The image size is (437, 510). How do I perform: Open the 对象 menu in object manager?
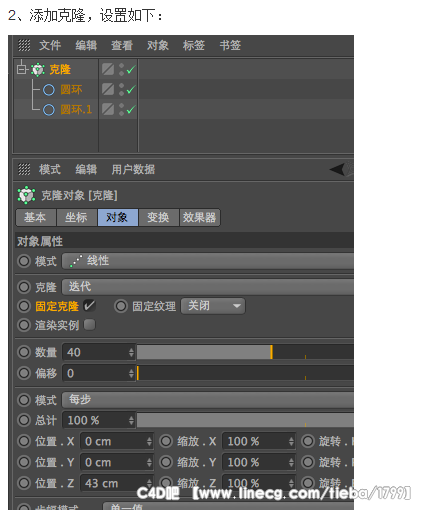click(158, 45)
